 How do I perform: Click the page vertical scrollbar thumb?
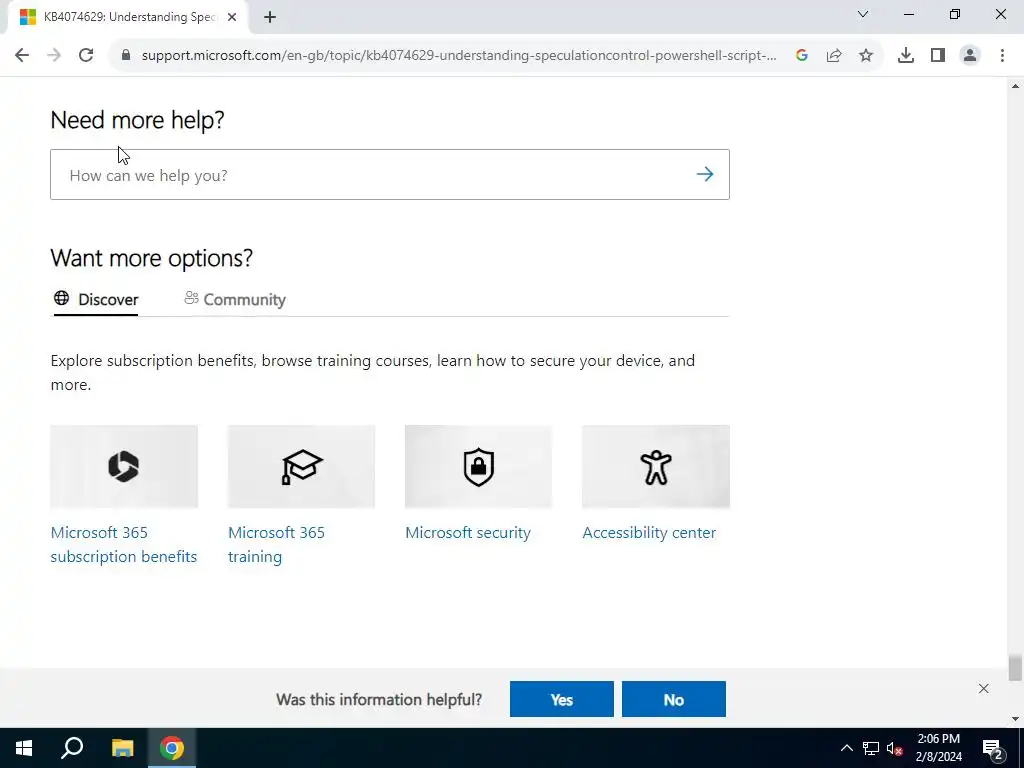click(x=1015, y=669)
